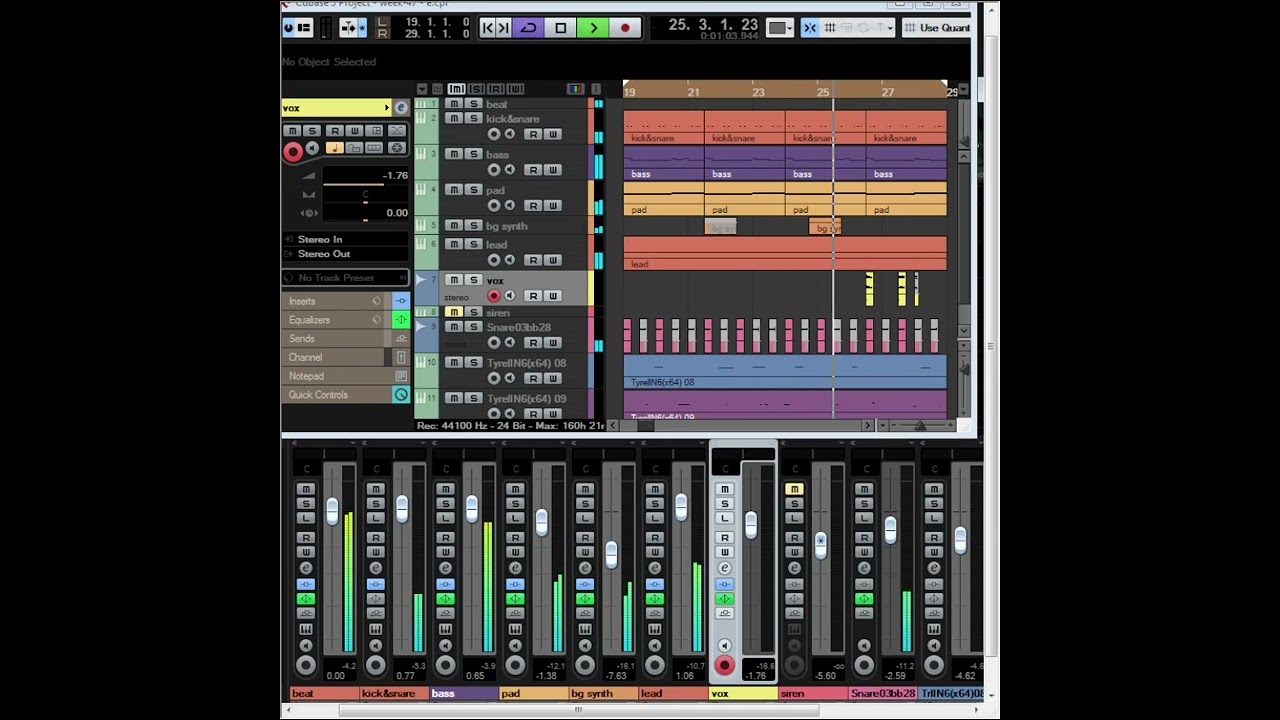
Task: Jump to project end in transport
Action: [x=503, y=28]
